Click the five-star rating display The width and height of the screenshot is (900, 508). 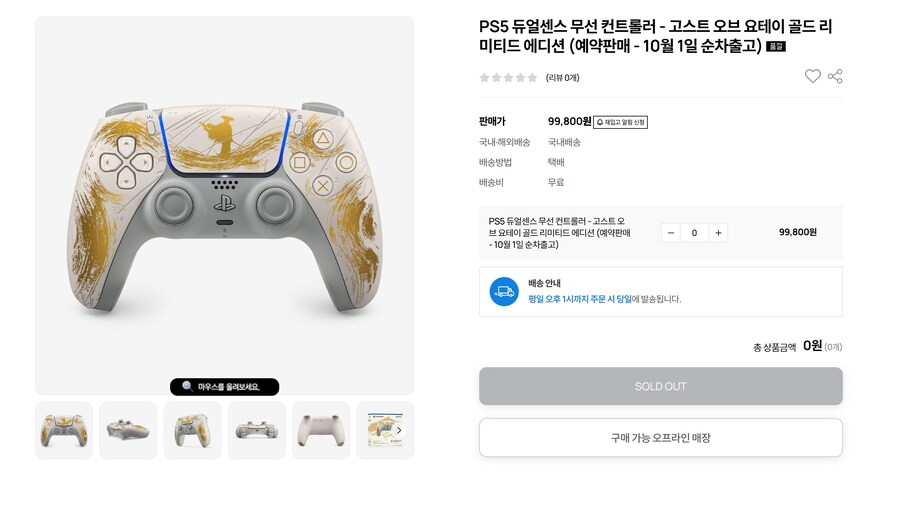click(x=509, y=77)
